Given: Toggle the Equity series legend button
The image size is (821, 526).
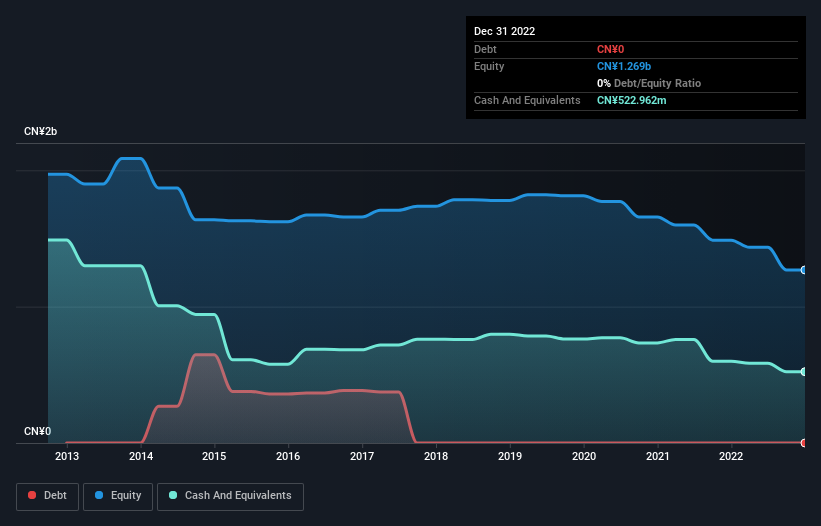Looking at the screenshot, I should coord(118,496).
